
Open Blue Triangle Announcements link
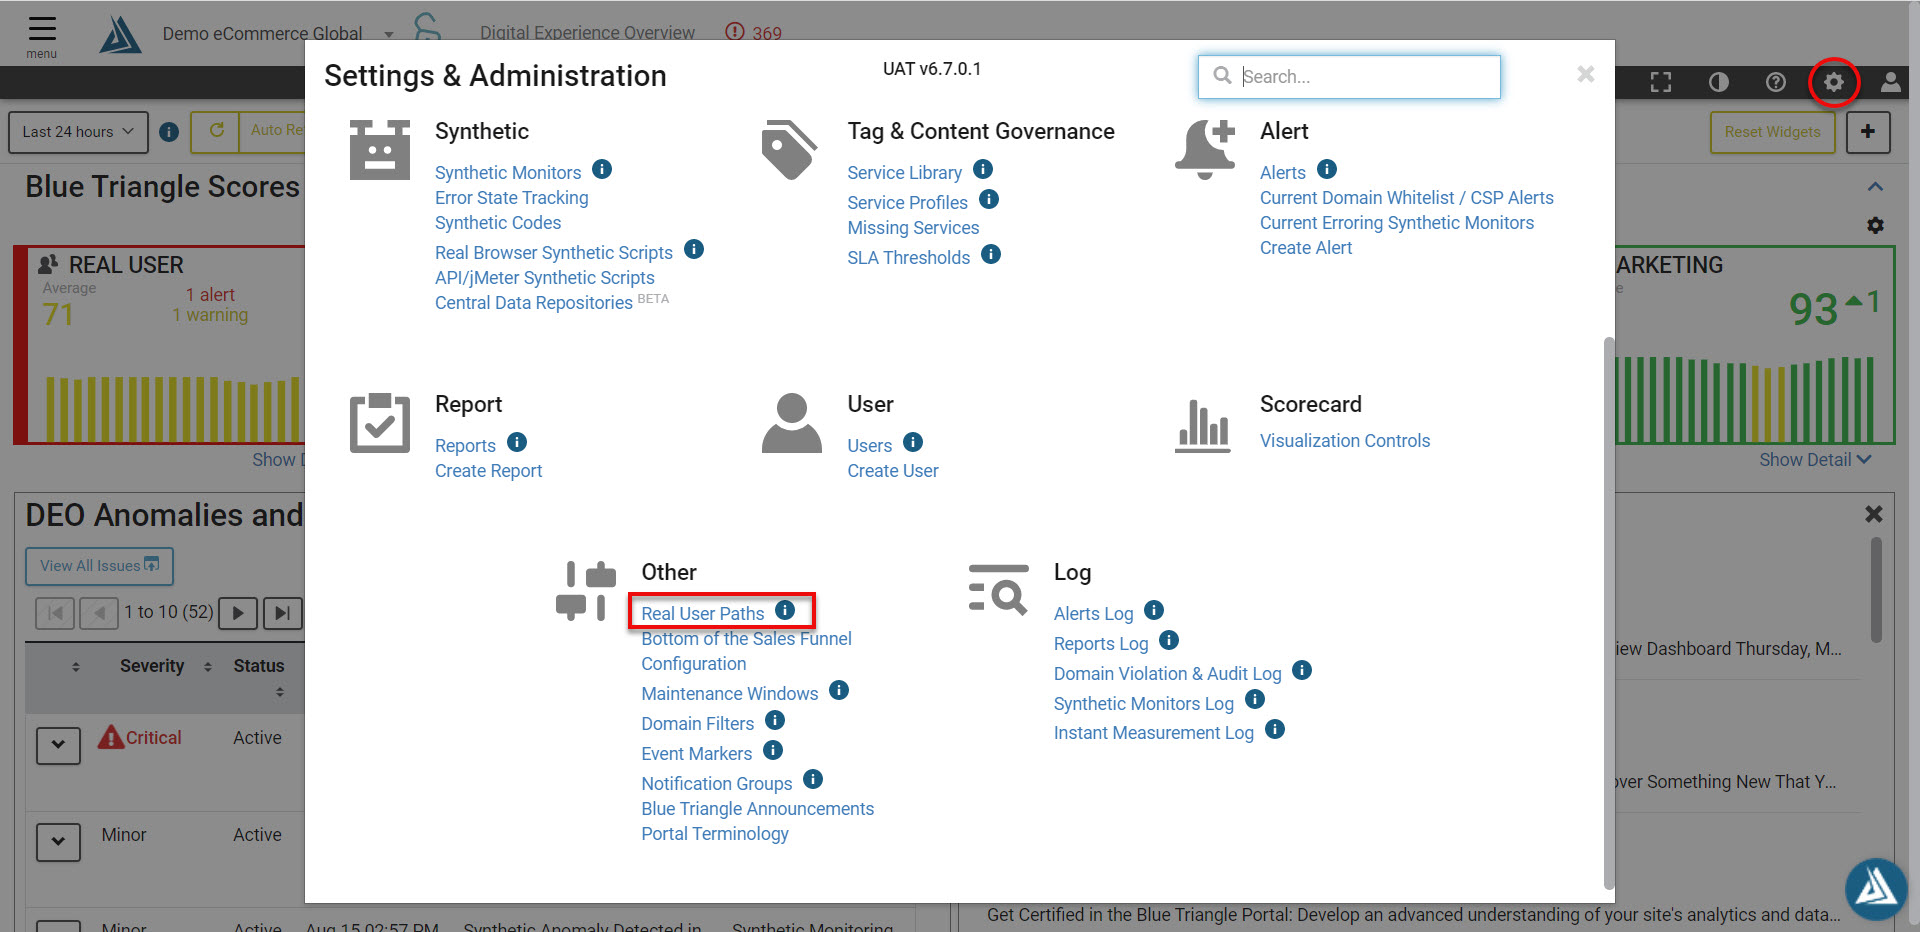click(x=758, y=809)
